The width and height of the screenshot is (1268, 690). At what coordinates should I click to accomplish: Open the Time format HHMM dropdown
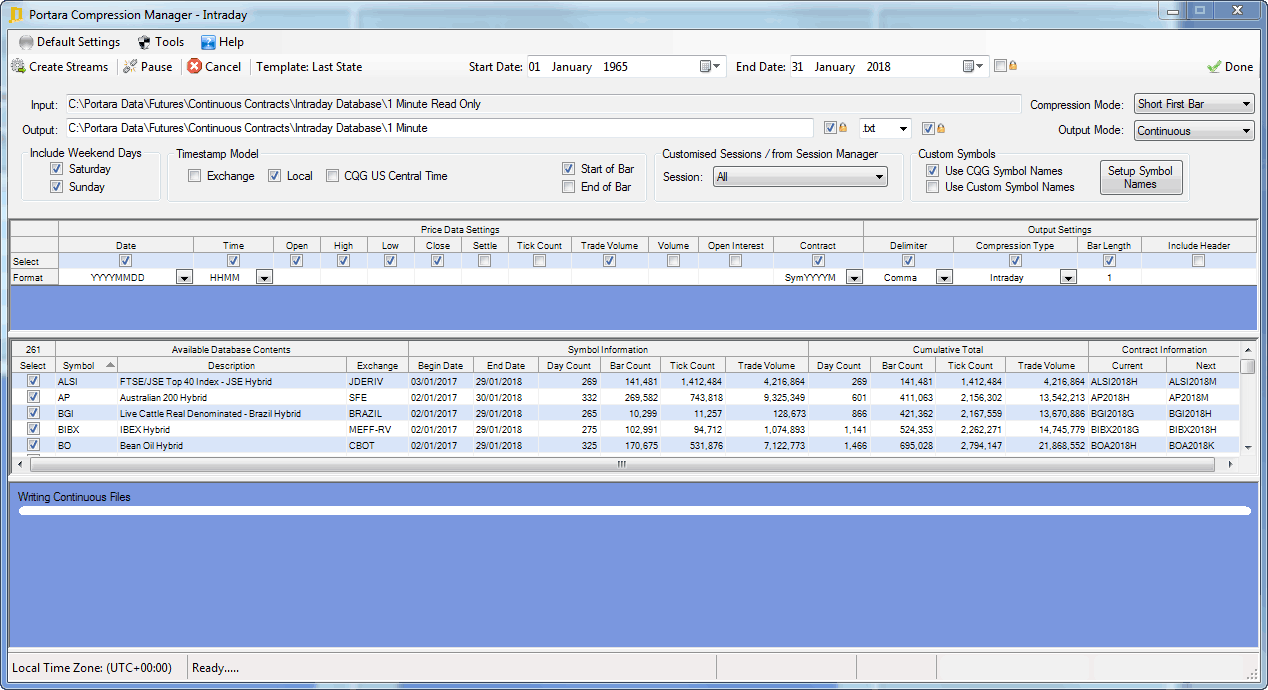coord(264,278)
